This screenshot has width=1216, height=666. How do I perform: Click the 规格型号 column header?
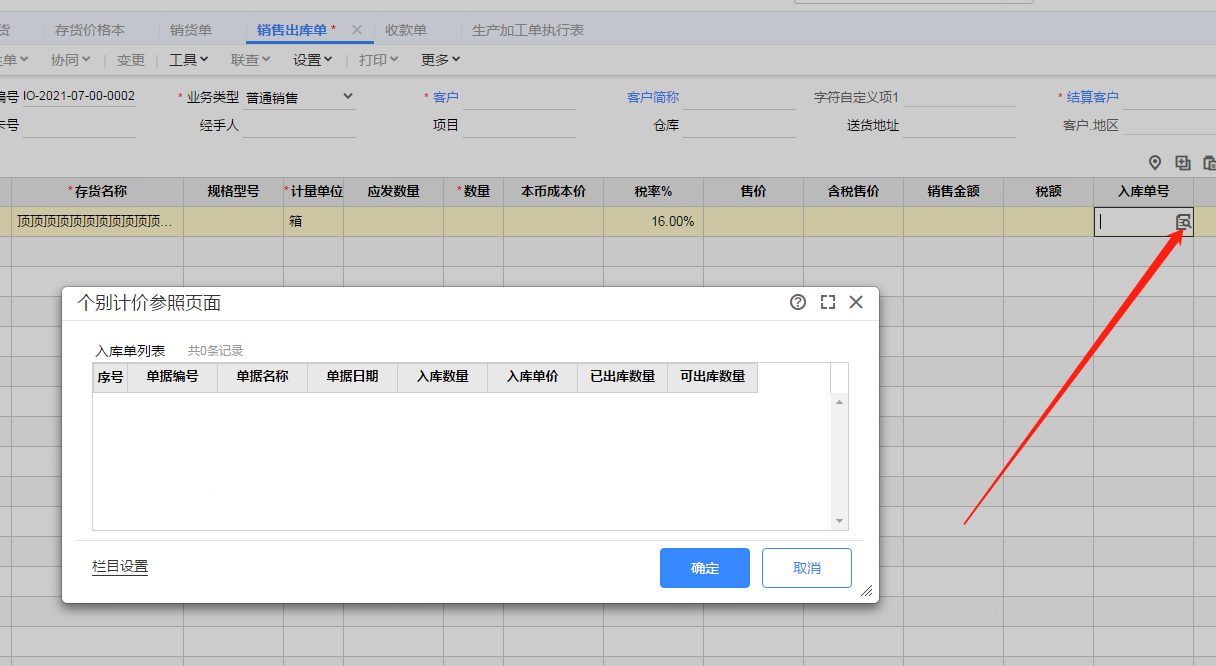pyautogui.click(x=233, y=192)
